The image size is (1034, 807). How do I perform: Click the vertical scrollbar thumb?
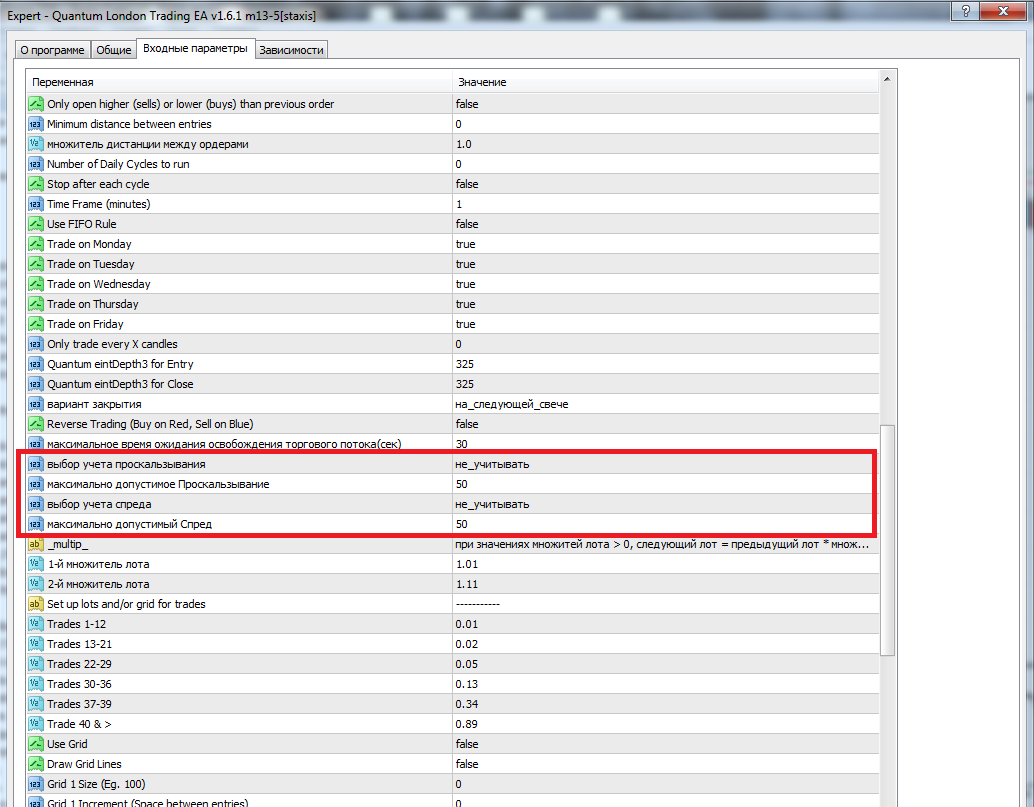[887, 540]
